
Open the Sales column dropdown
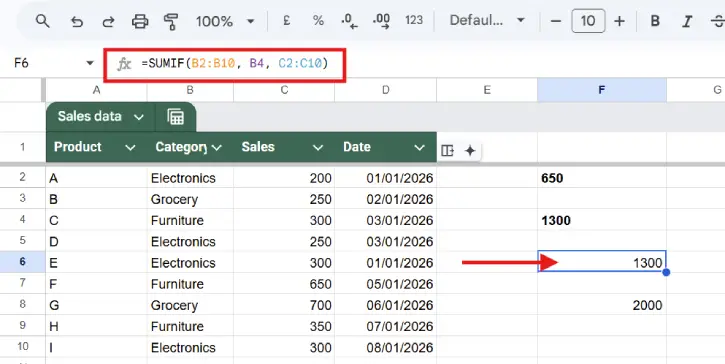[x=318, y=148]
